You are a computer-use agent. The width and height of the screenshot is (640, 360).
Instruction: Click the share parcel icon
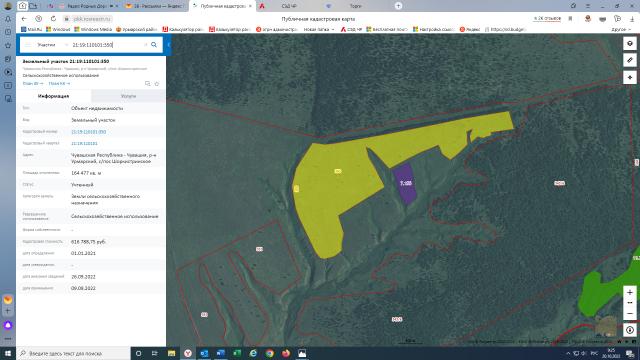[x=147, y=84]
